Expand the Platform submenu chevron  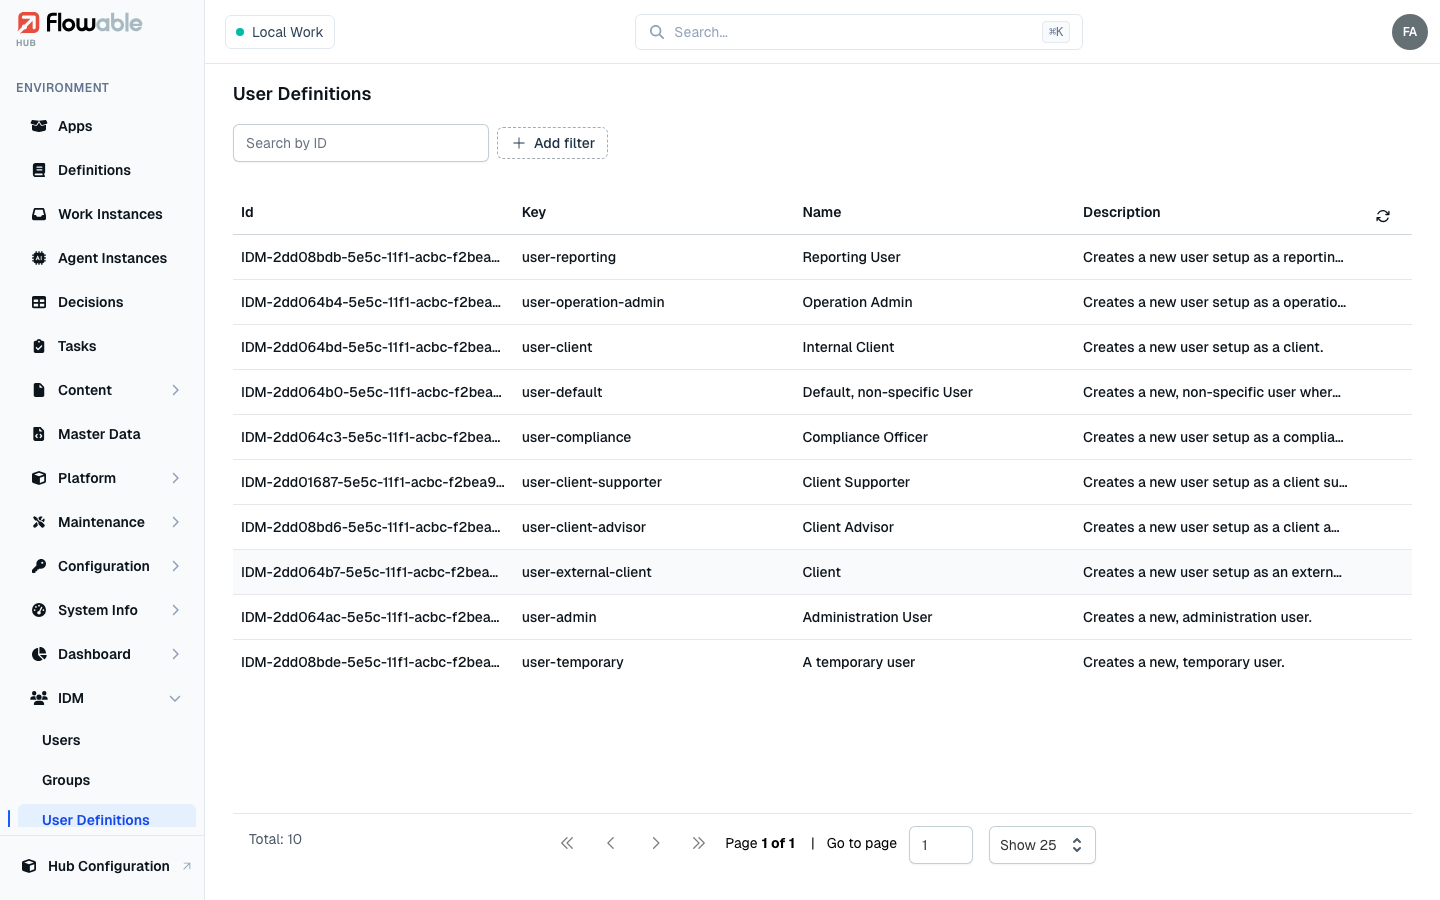(x=175, y=478)
